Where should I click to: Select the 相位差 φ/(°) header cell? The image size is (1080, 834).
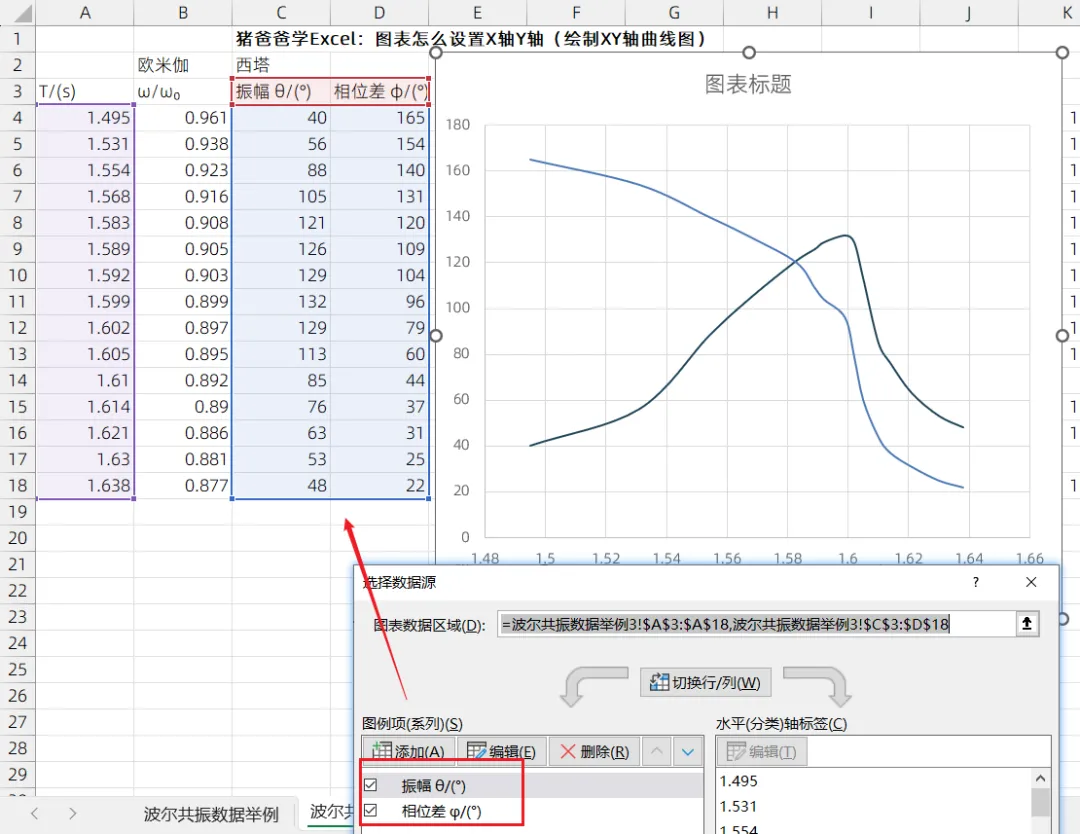pos(380,92)
